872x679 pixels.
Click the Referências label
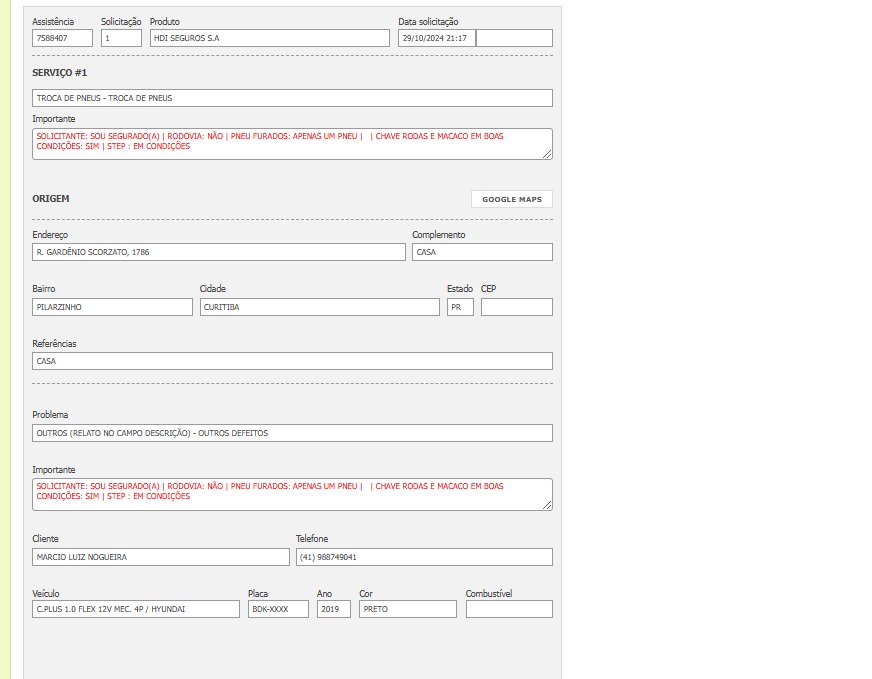click(x=54, y=344)
